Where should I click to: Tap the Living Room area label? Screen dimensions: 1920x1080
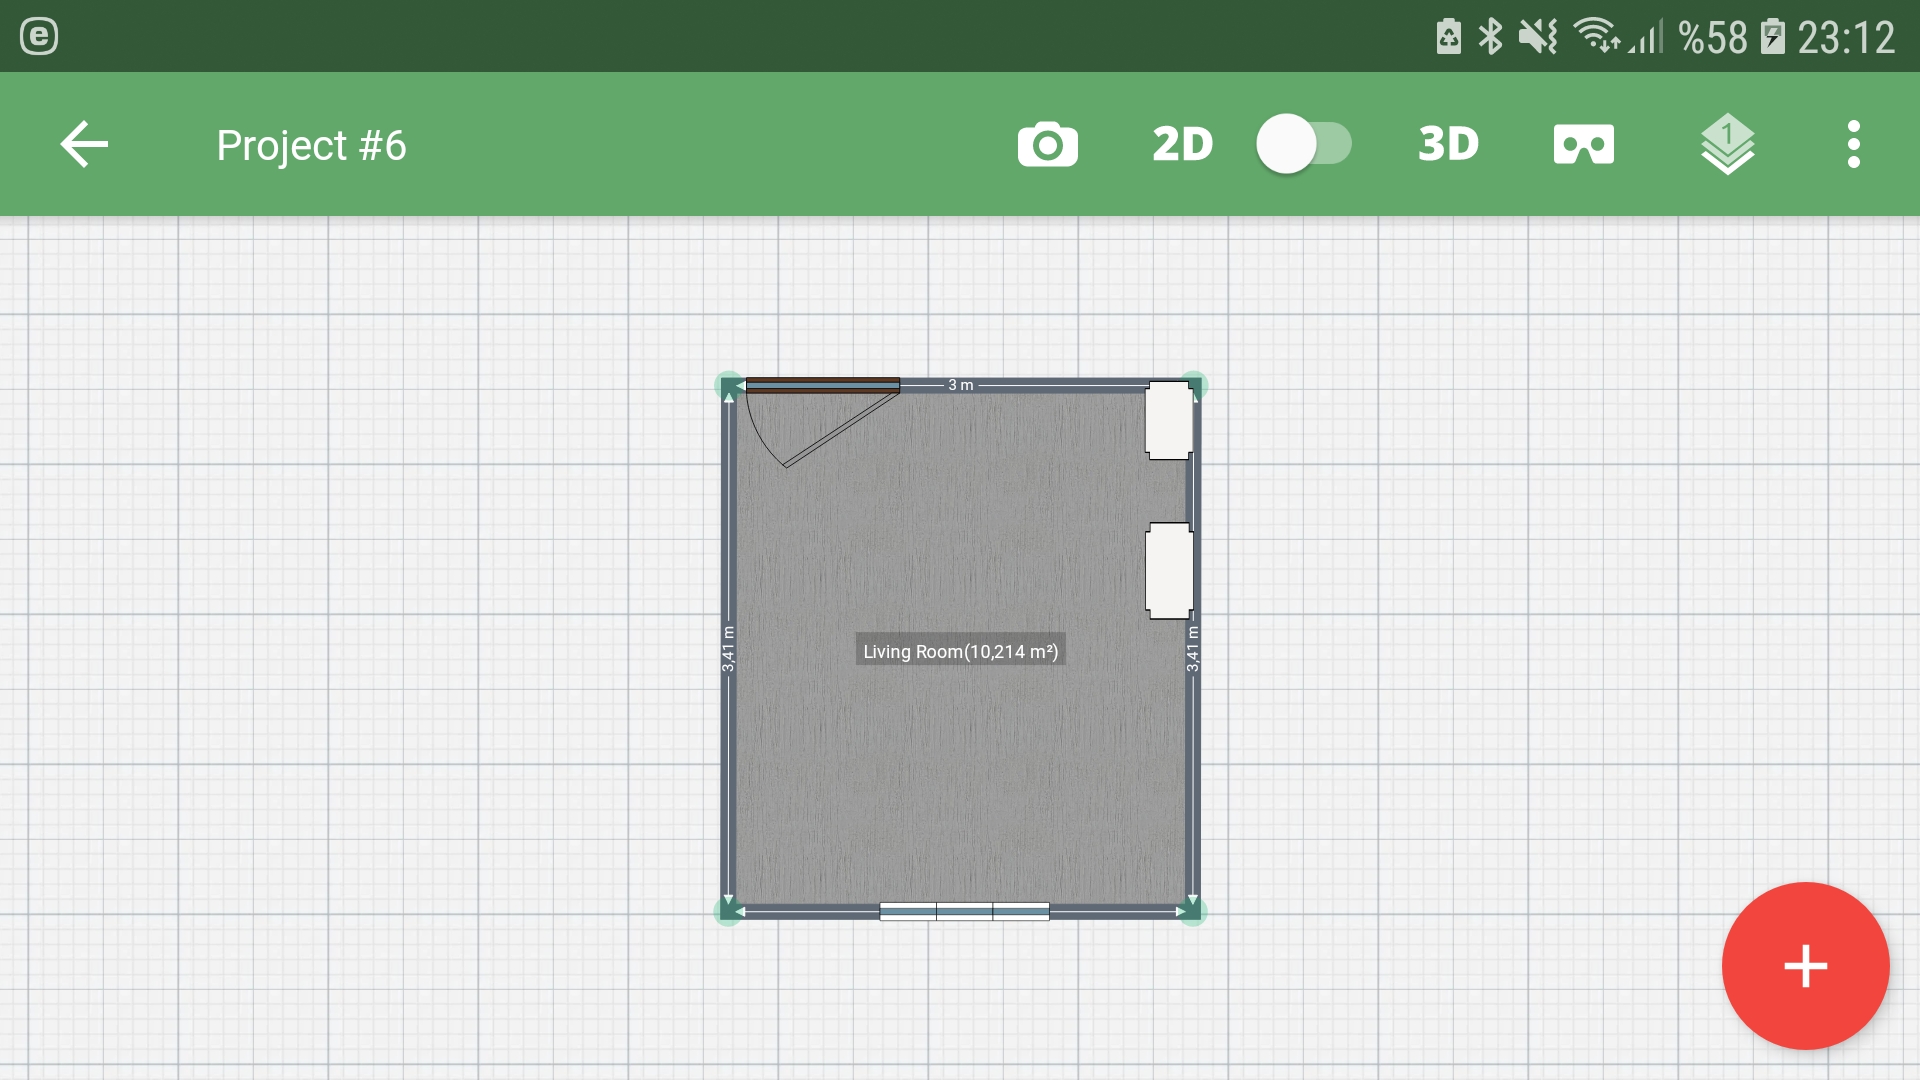coord(960,651)
